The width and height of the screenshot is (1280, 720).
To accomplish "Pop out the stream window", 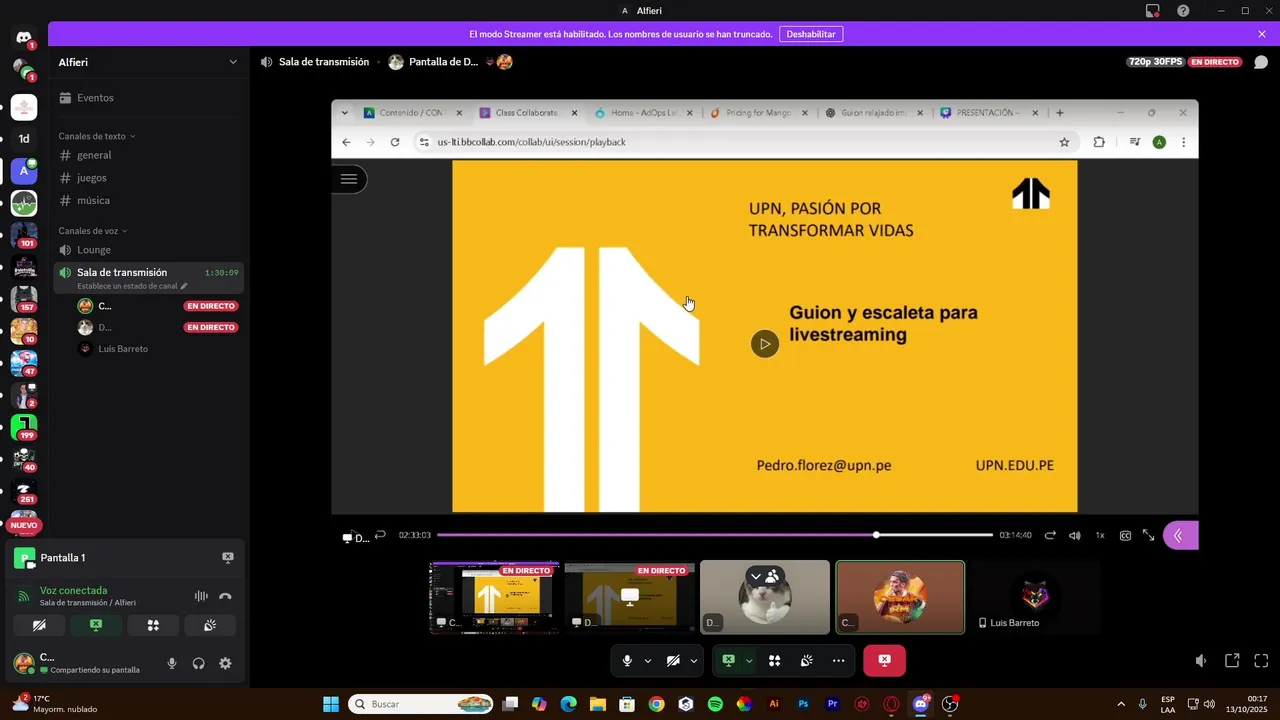I will pyautogui.click(x=1232, y=661).
